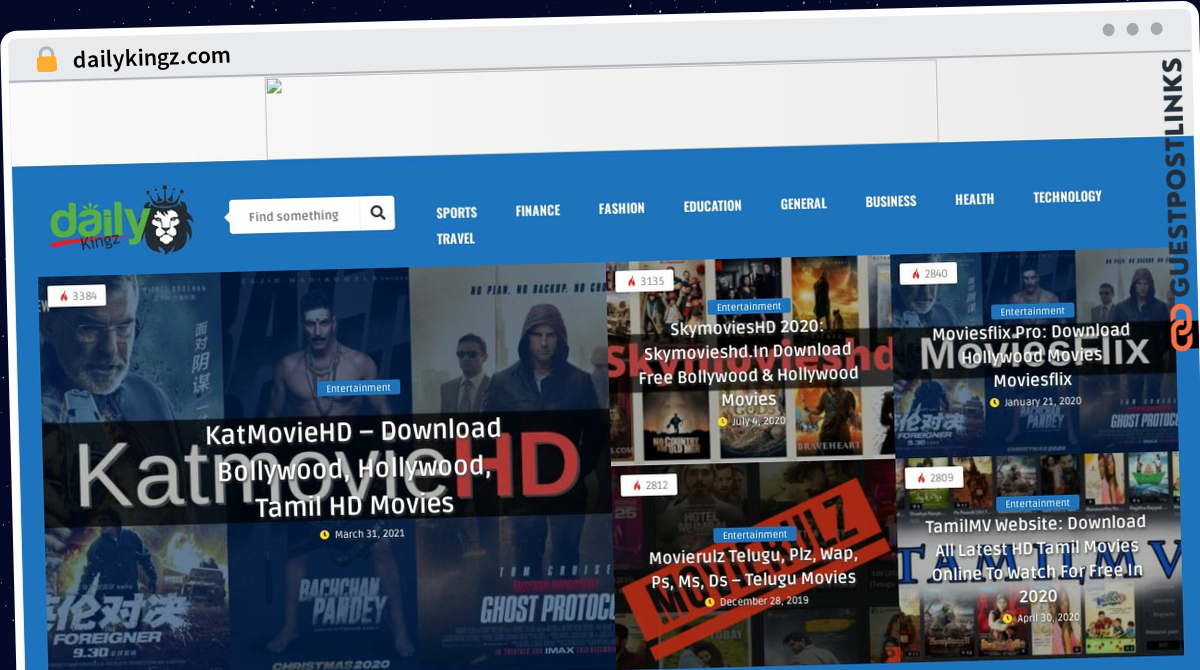The width and height of the screenshot is (1200, 670).
Task: Click the March 31, 2021 date
Action: [370, 534]
